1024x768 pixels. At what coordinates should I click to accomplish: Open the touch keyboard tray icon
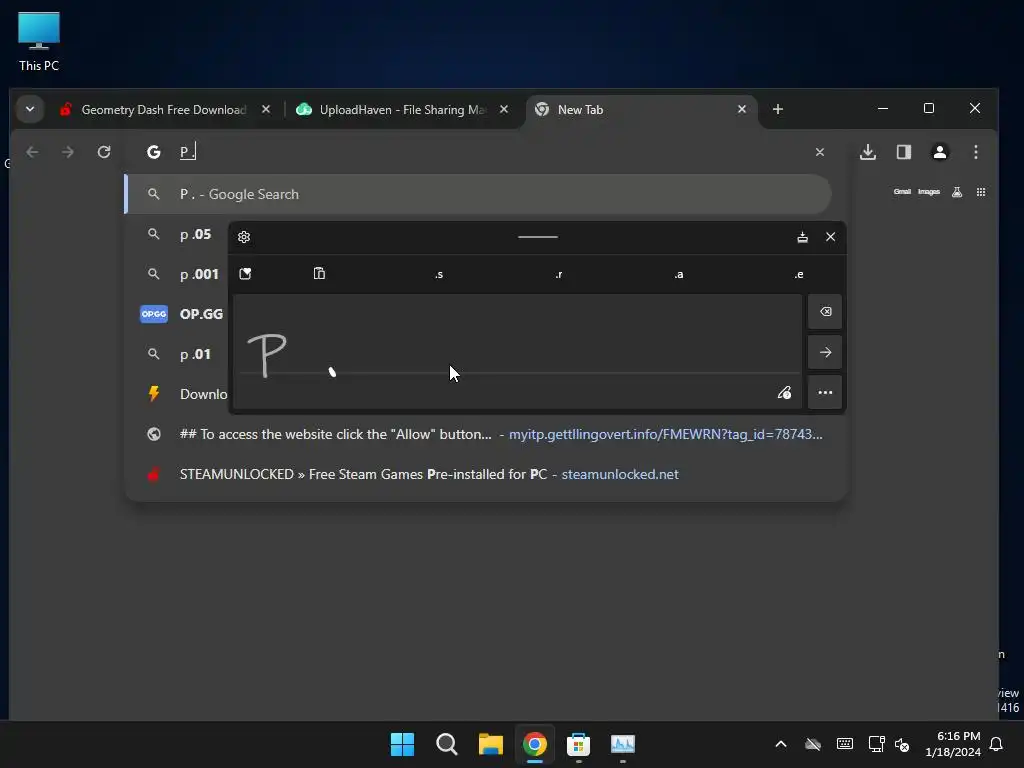(x=844, y=744)
